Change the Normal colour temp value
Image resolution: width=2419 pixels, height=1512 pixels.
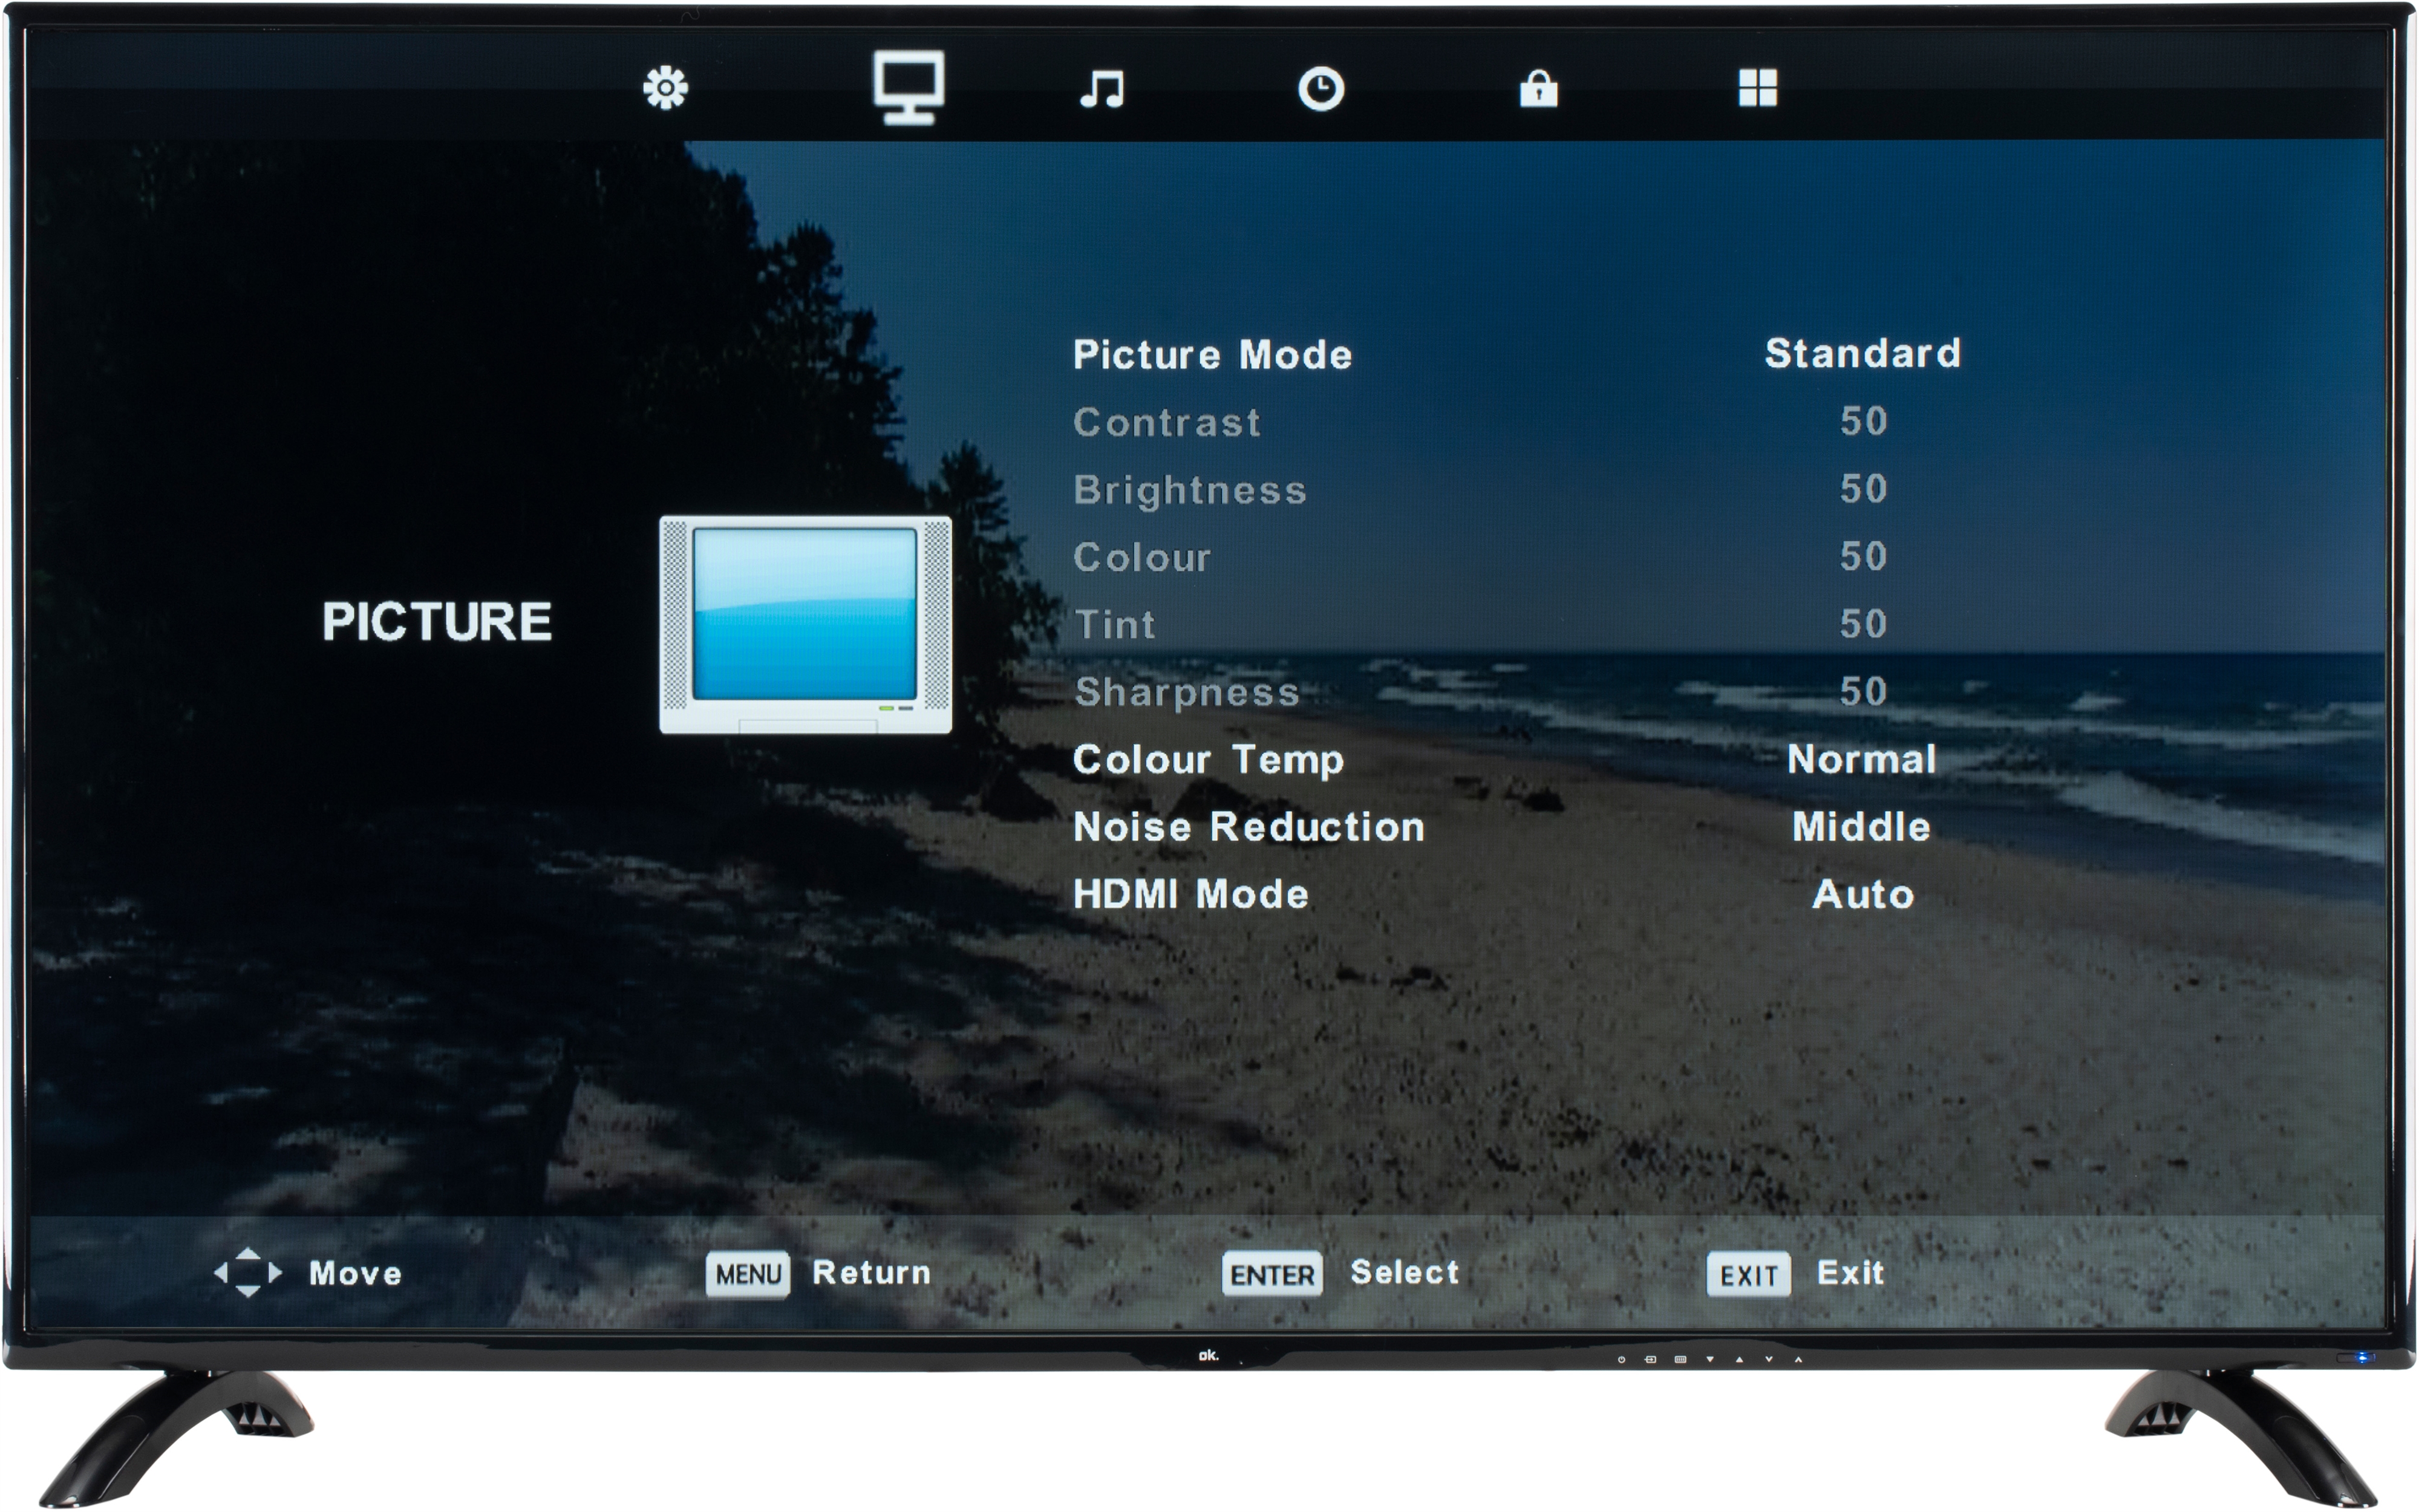1861,760
